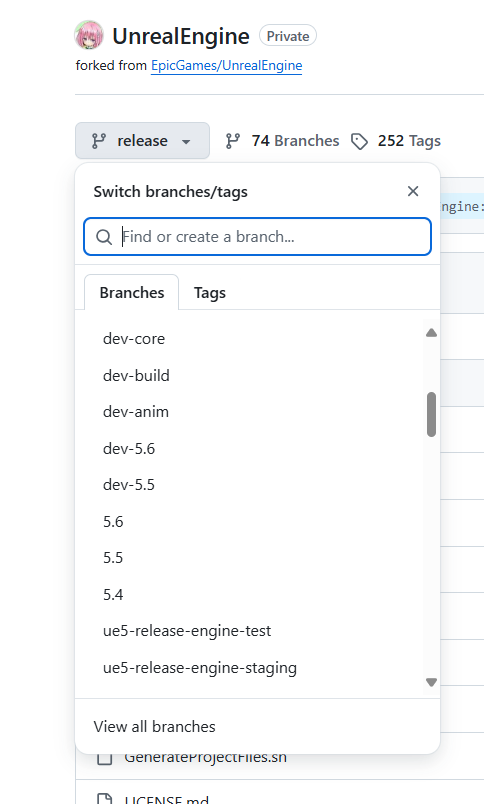The height and width of the screenshot is (804, 484).
Task: Close the Switch branches/tags popup
Action: (x=413, y=191)
